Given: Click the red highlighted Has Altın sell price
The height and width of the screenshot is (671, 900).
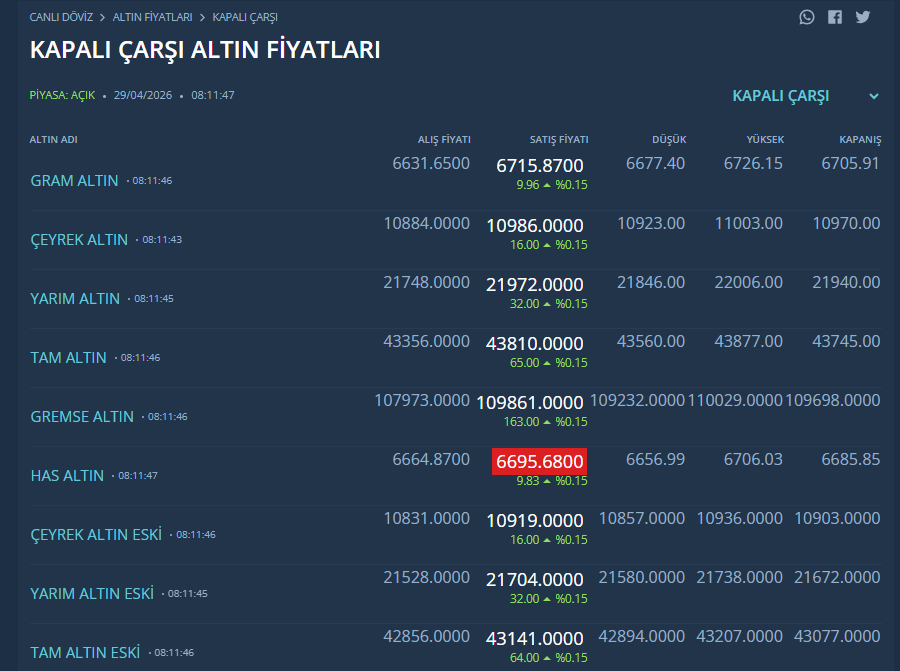Looking at the screenshot, I should click(538, 461).
